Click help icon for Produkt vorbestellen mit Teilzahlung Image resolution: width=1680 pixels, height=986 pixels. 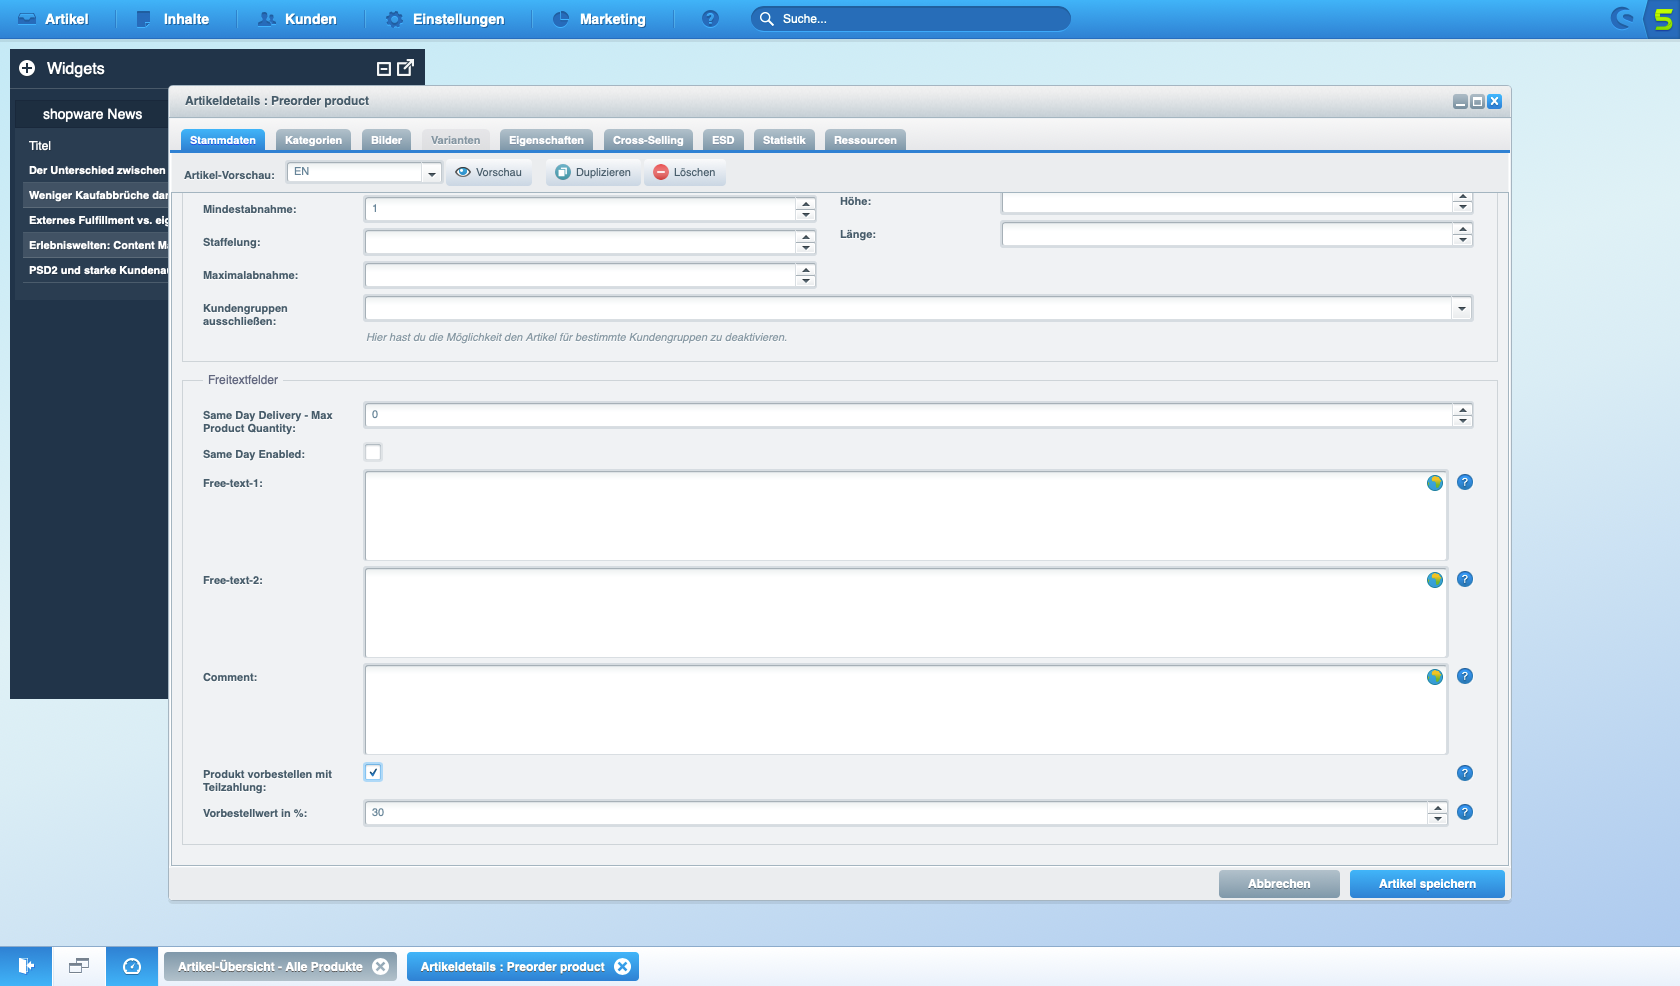[1465, 773]
